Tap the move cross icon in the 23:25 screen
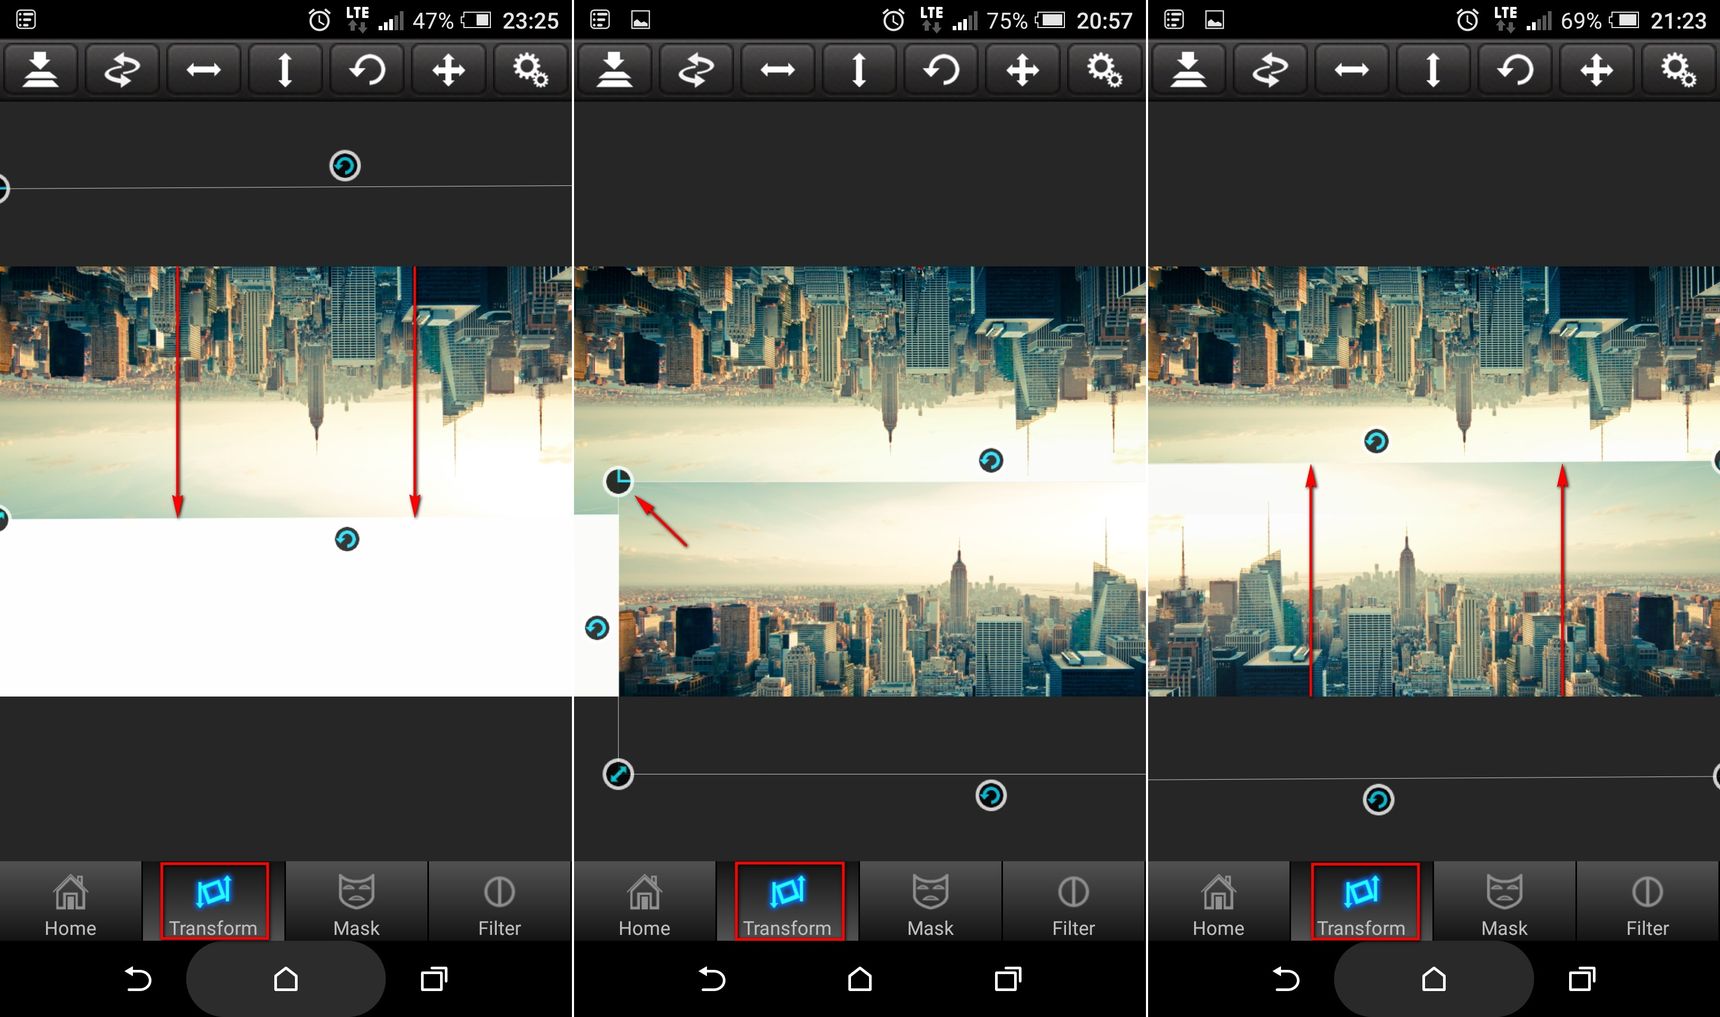 [449, 70]
